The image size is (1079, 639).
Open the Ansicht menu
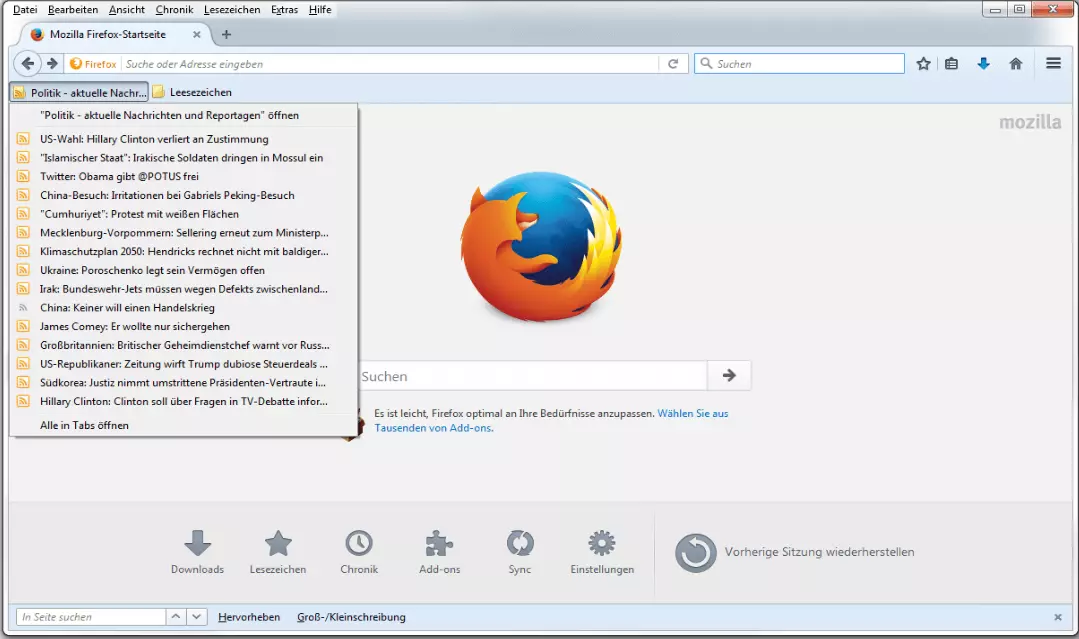pyautogui.click(x=127, y=10)
